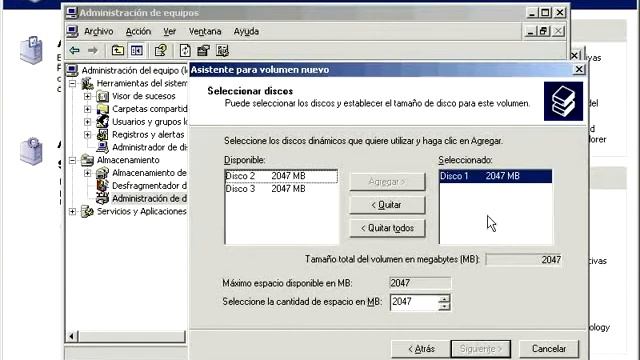640x360 pixels.
Task: Click the Almacenamiento extraíble icon
Action: coord(102,173)
